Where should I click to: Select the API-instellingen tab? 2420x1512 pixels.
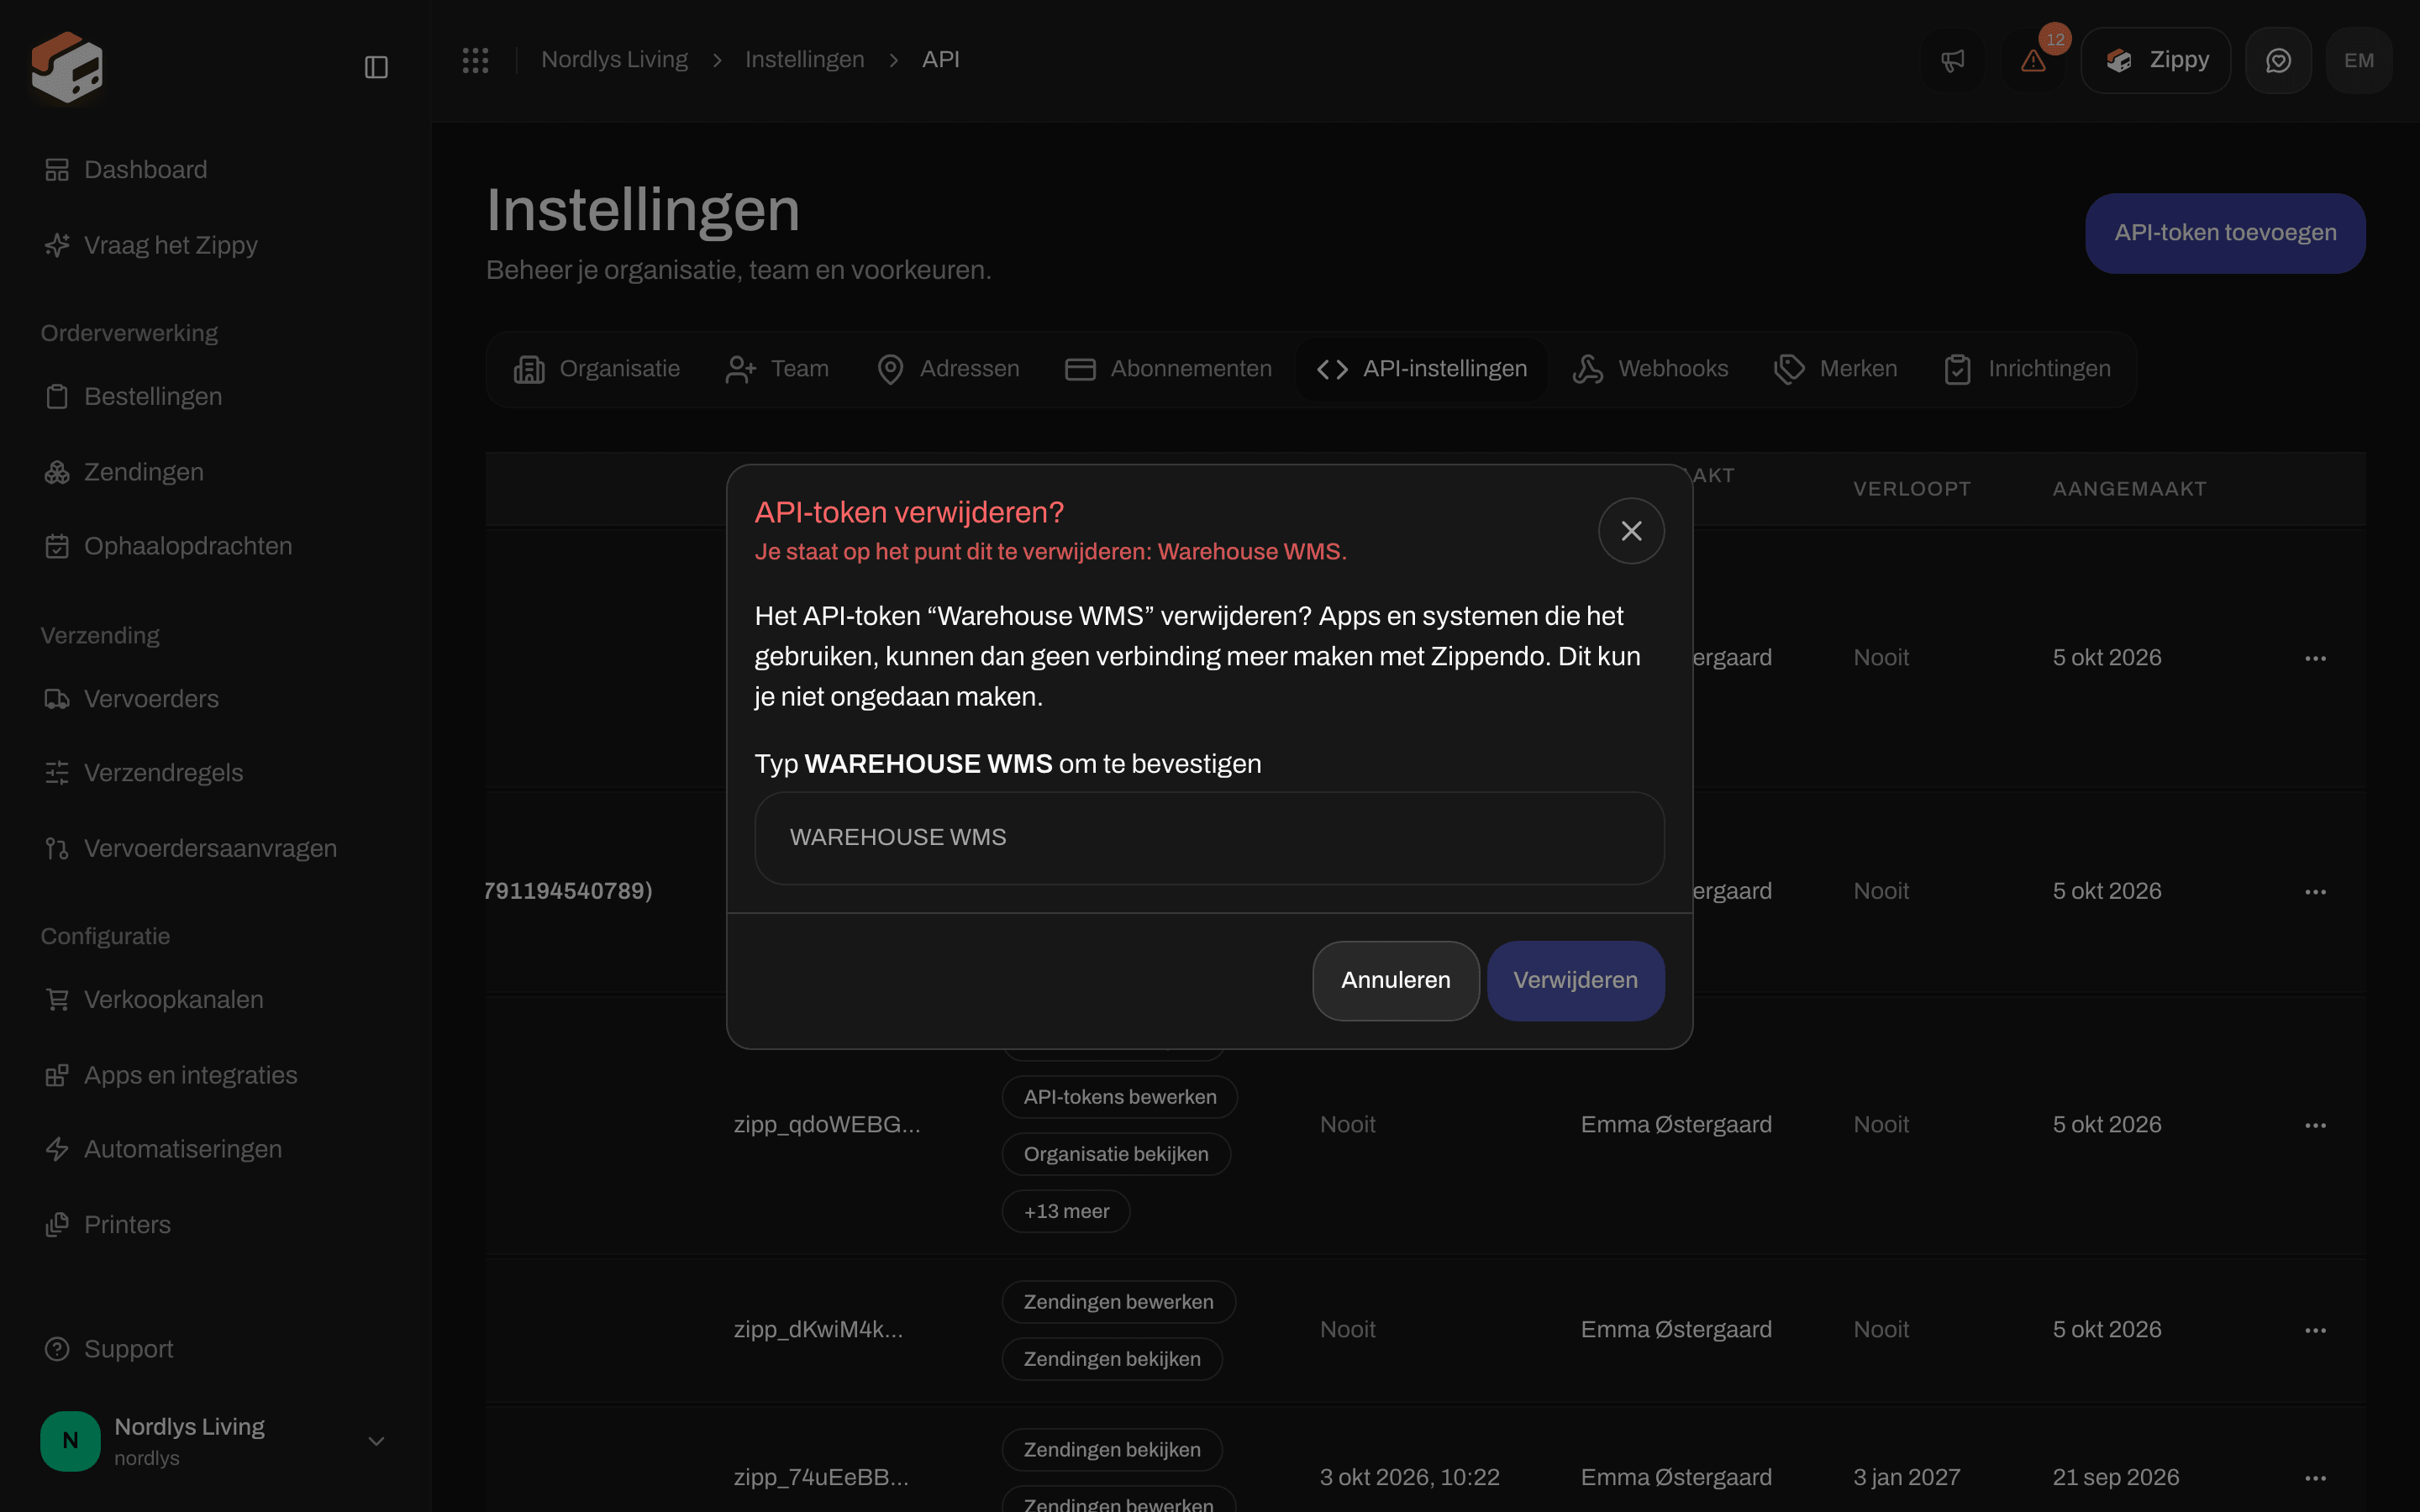(1422, 369)
